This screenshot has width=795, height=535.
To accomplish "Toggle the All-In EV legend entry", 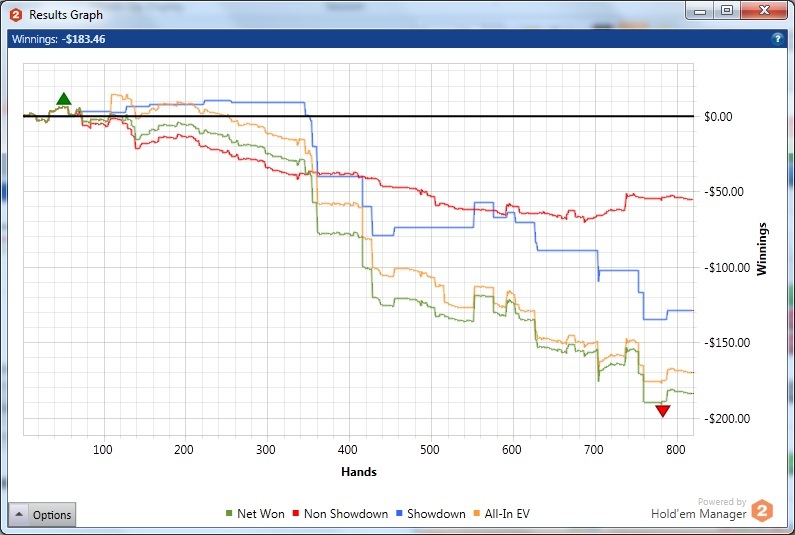I will coord(501,514).
